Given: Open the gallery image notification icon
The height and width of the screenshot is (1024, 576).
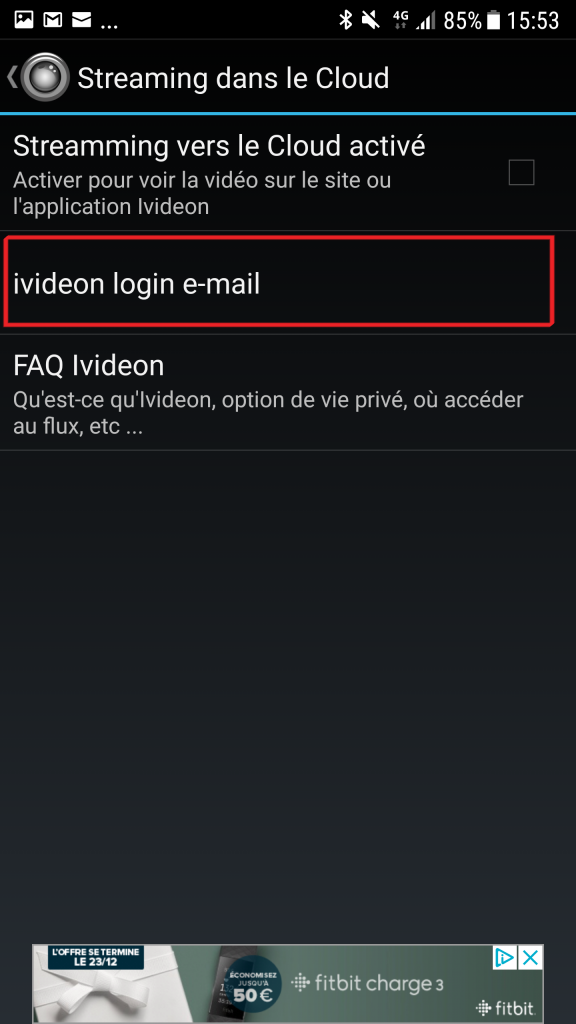Looking at the screenshot, I should click(24, 20).
